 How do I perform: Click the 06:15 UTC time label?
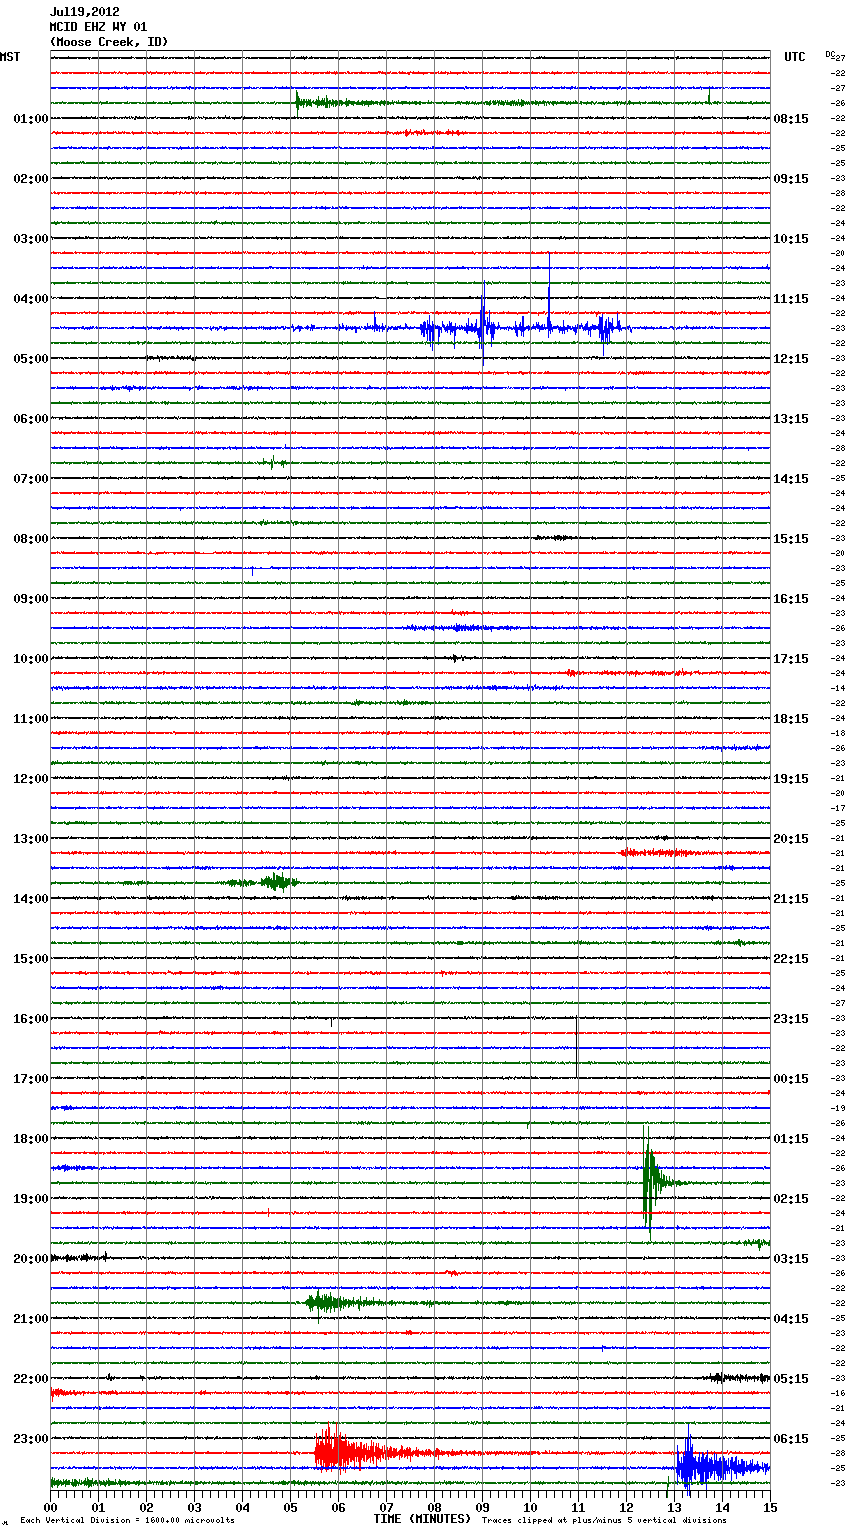pos(791,1439)
